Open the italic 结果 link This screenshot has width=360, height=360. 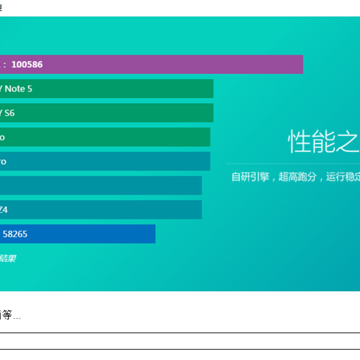pyautogui.click(x=8, y=258)
